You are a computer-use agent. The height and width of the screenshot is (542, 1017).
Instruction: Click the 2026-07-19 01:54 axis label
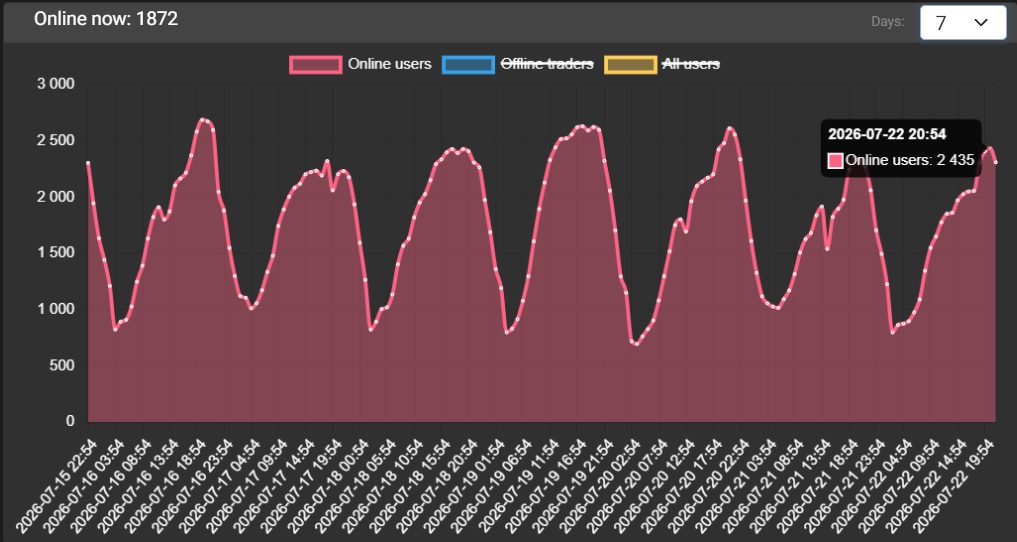point(465,486)
